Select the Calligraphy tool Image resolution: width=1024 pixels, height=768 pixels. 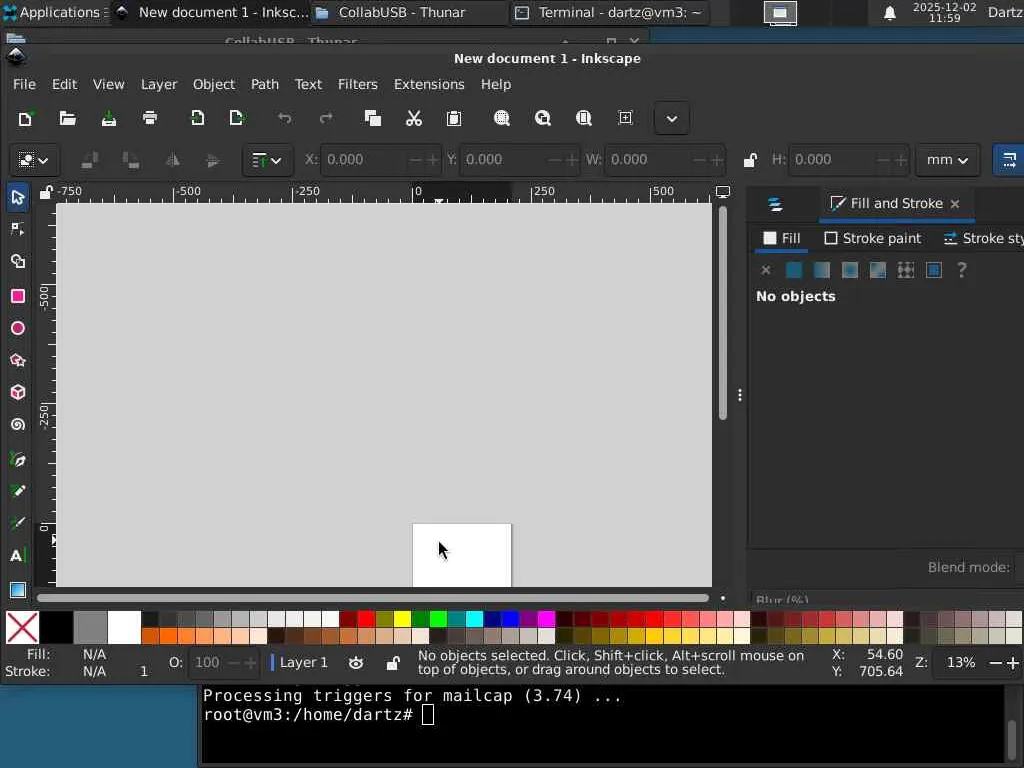(18, 524)
